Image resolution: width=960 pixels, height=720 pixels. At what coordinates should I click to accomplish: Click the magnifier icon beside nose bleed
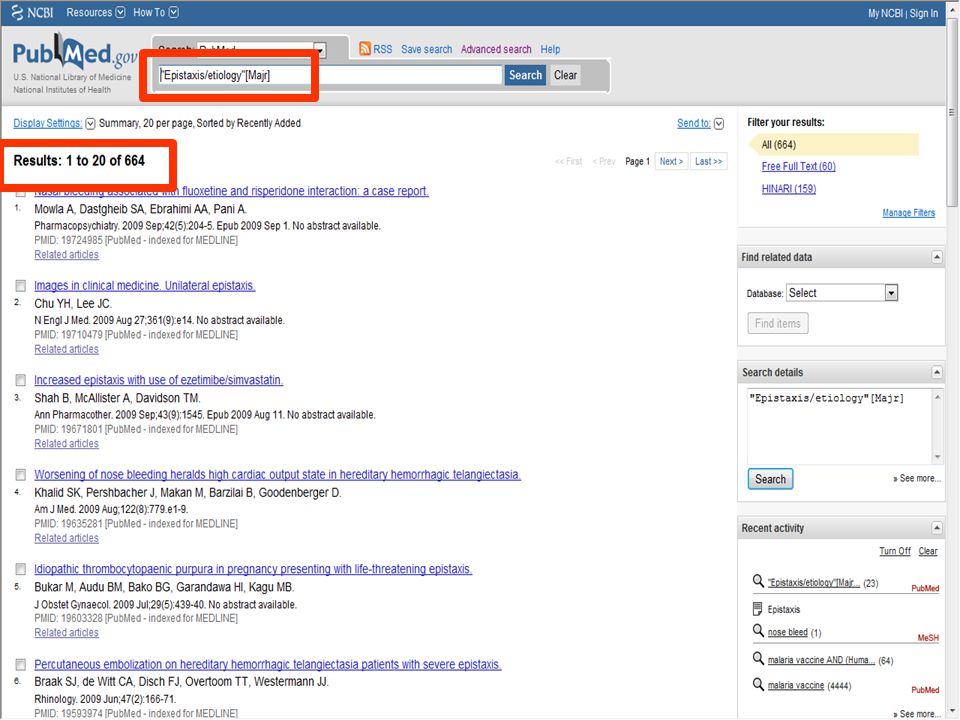pyautogui.click(x=758, y=631)
